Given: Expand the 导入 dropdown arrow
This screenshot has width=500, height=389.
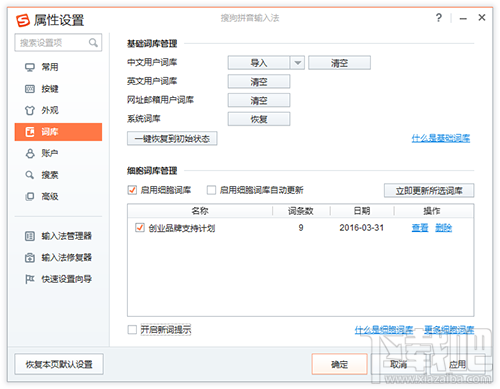Looking at the screenshot, I should (298, 63).
